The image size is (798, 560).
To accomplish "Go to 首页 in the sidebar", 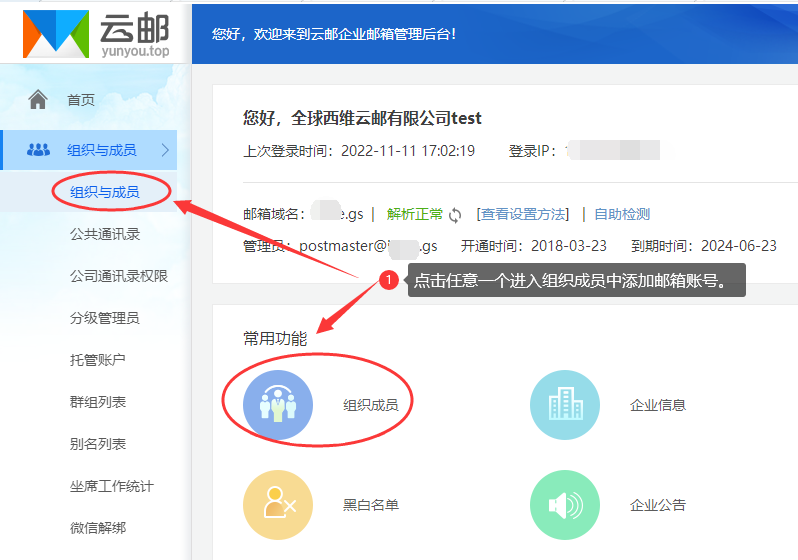I will tap(81, 100).
